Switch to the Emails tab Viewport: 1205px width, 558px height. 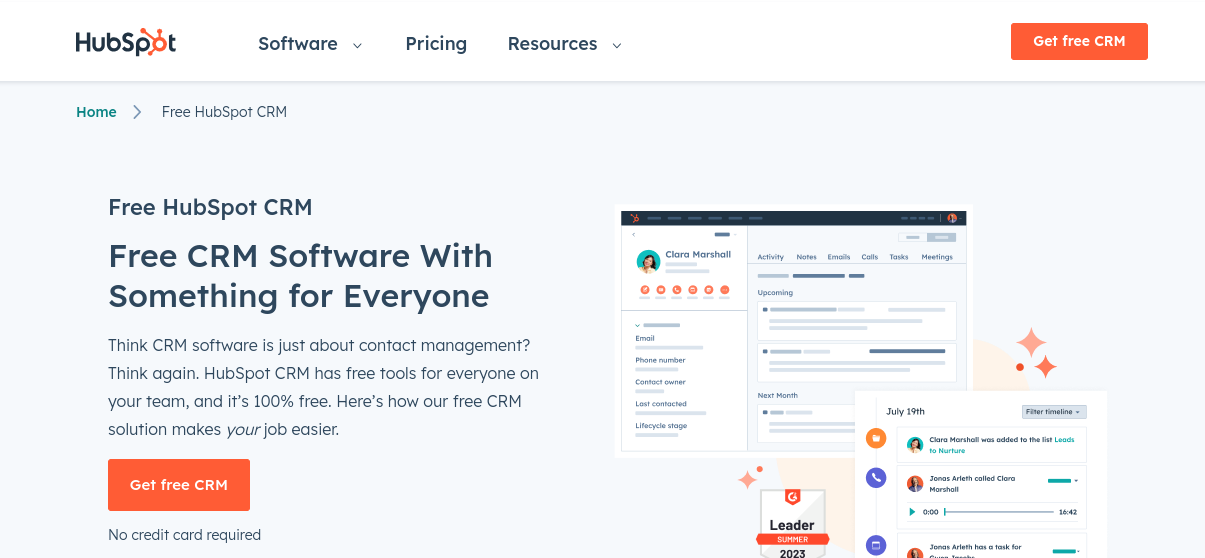coord(839,257)
